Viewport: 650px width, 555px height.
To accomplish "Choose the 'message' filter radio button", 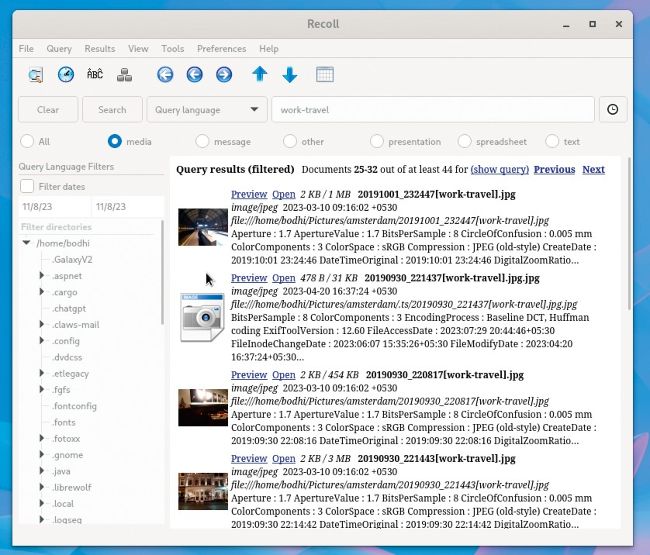I will pyautogui.click(x=203, y=142).
